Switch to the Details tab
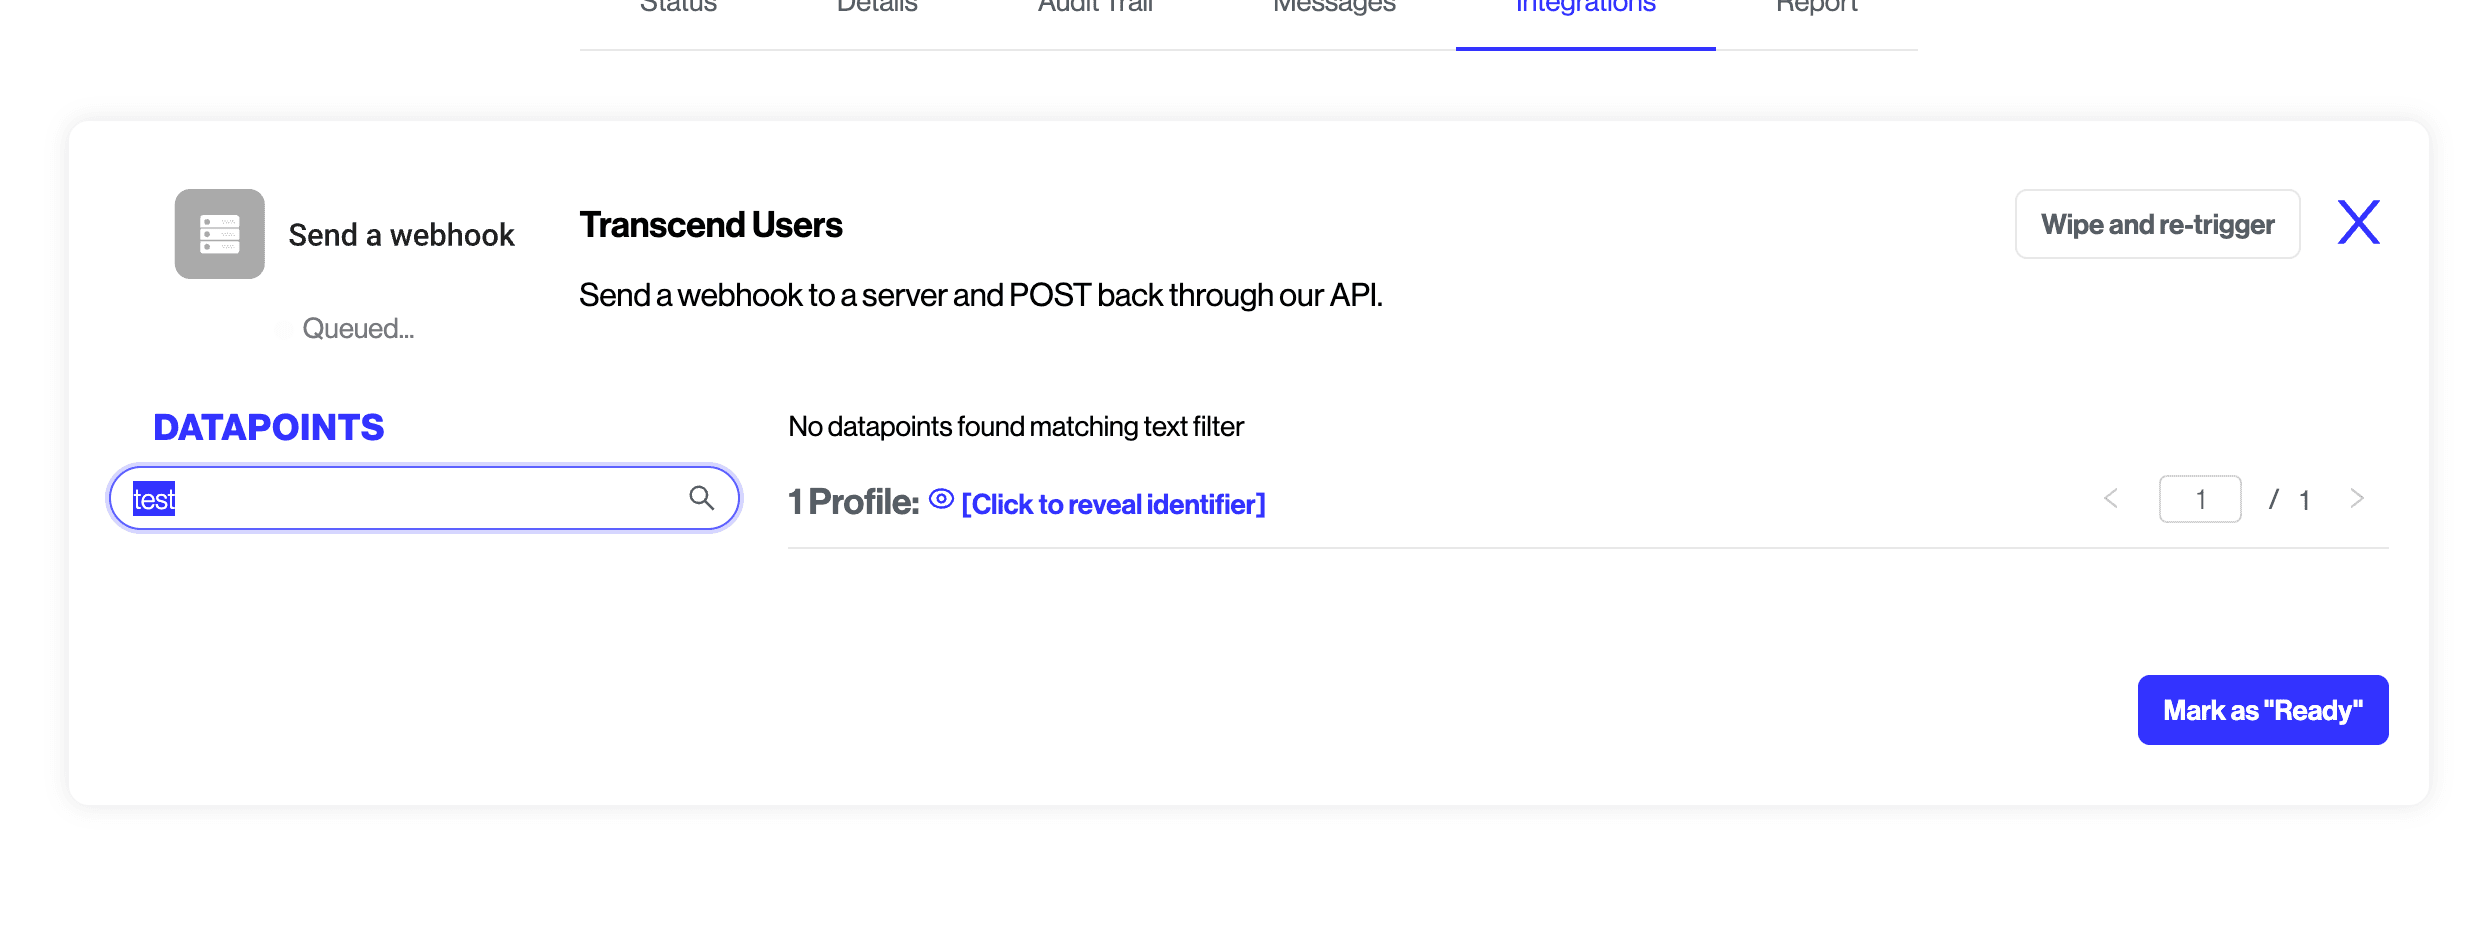The width and height of the screenshot is (2484, 952). [875, 8]
